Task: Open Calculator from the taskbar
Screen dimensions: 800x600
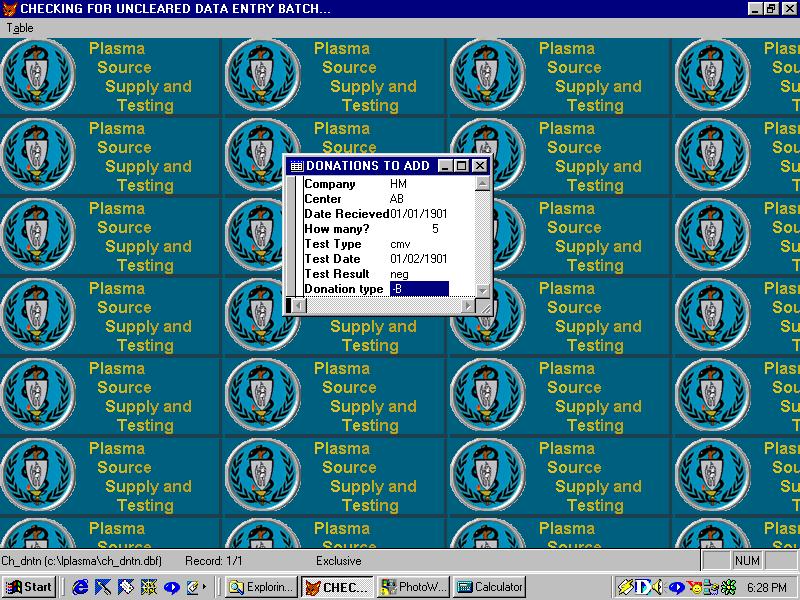Action: point(489,587)
